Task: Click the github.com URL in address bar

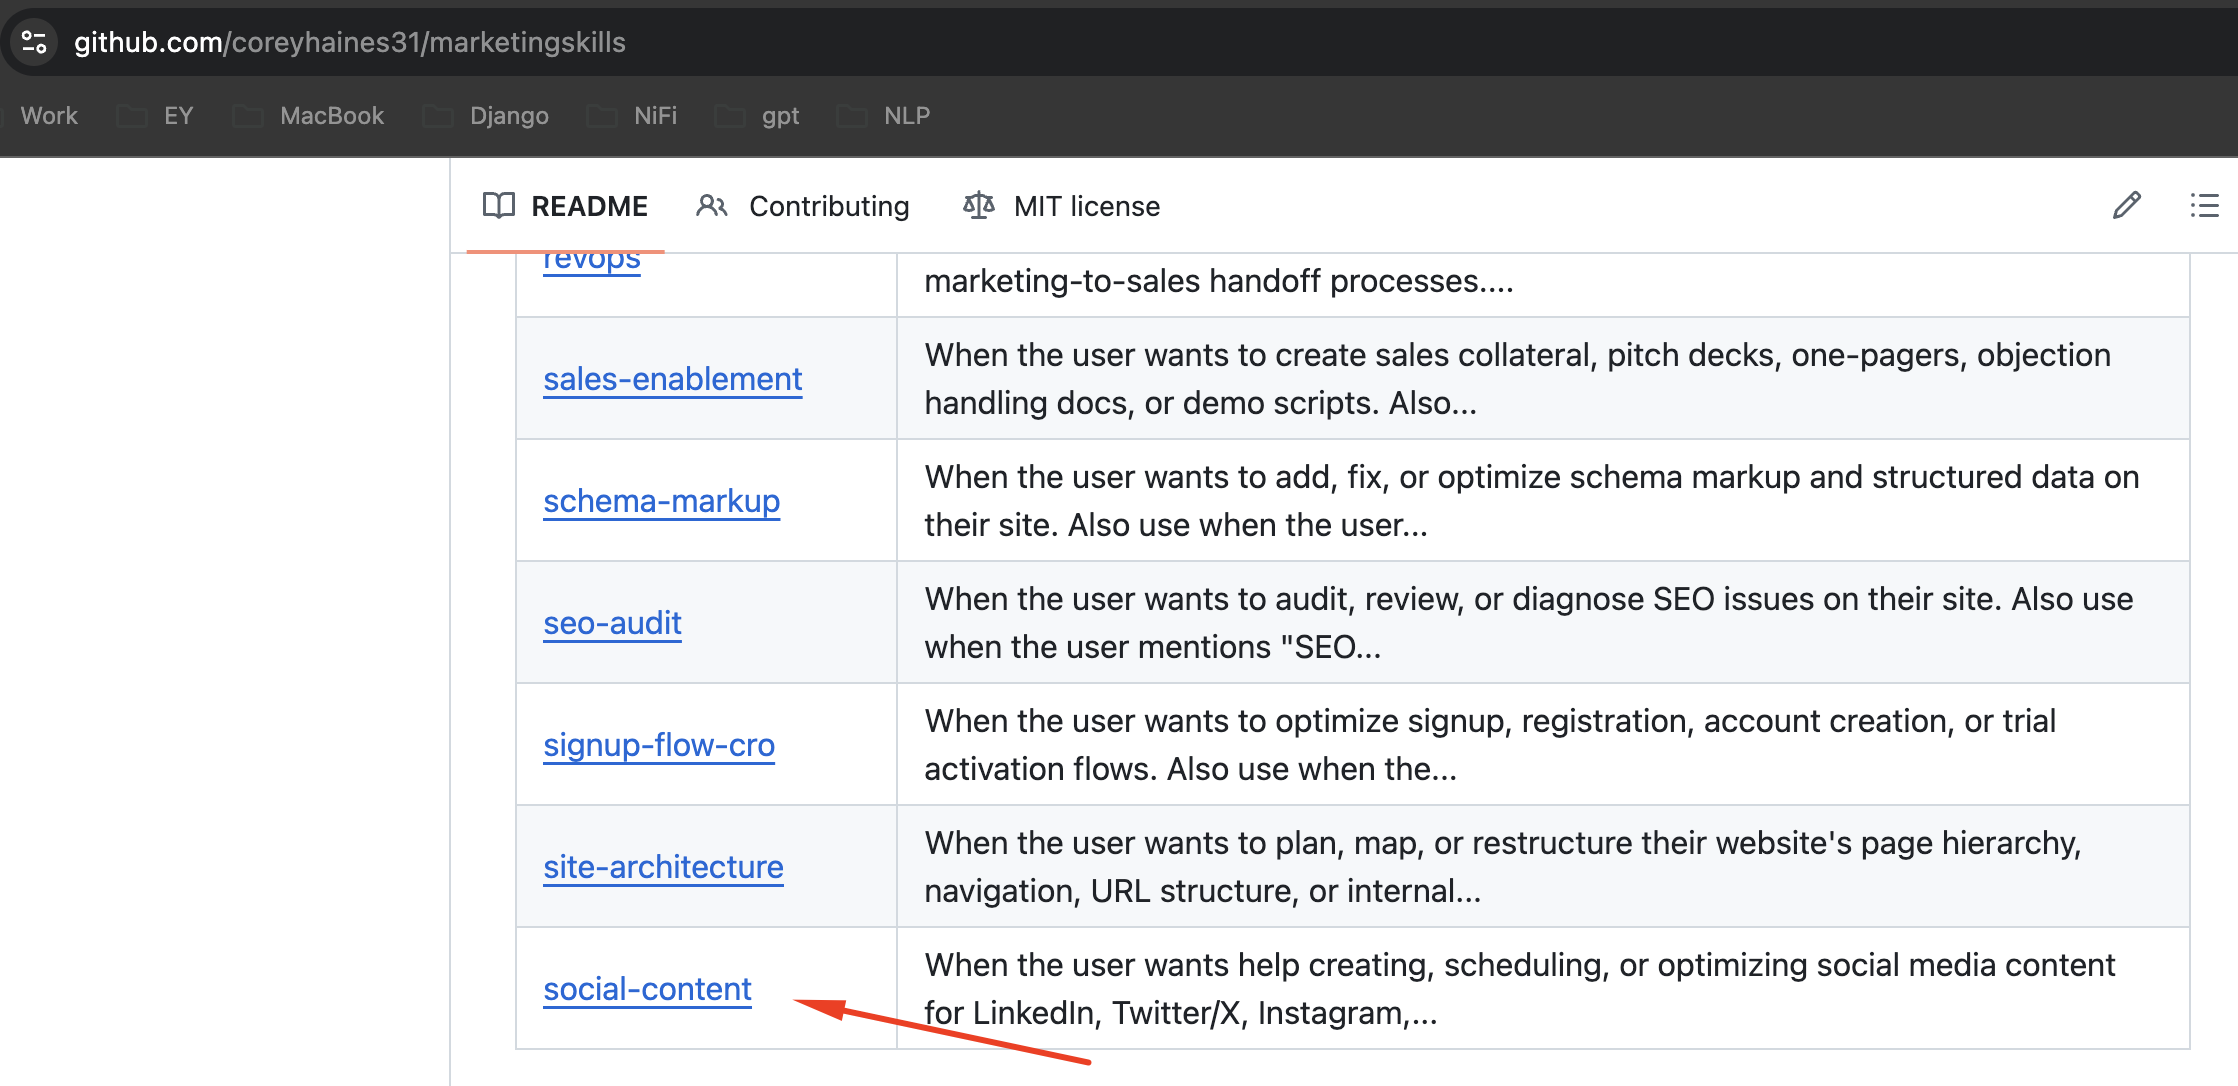Action: tap(350, 42)
